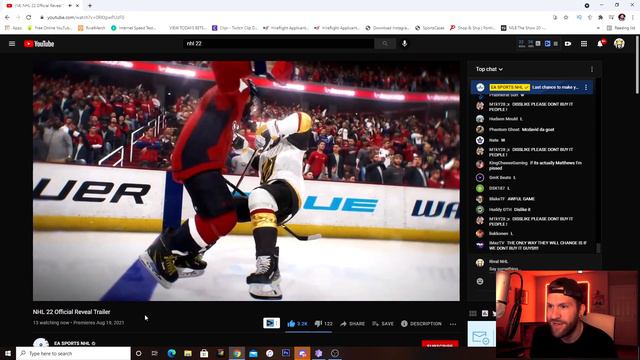Screen dimensions: 640x360
Task: Open Photoshop from the taskbar
Action: point(286,353)
